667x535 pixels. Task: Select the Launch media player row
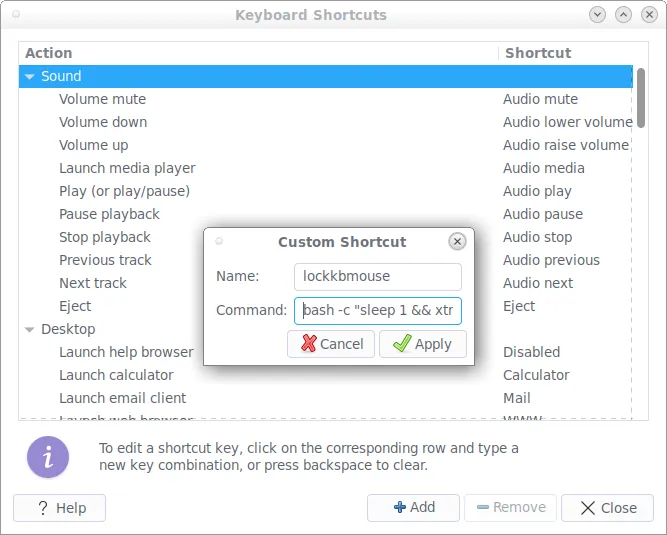point(127,168)
